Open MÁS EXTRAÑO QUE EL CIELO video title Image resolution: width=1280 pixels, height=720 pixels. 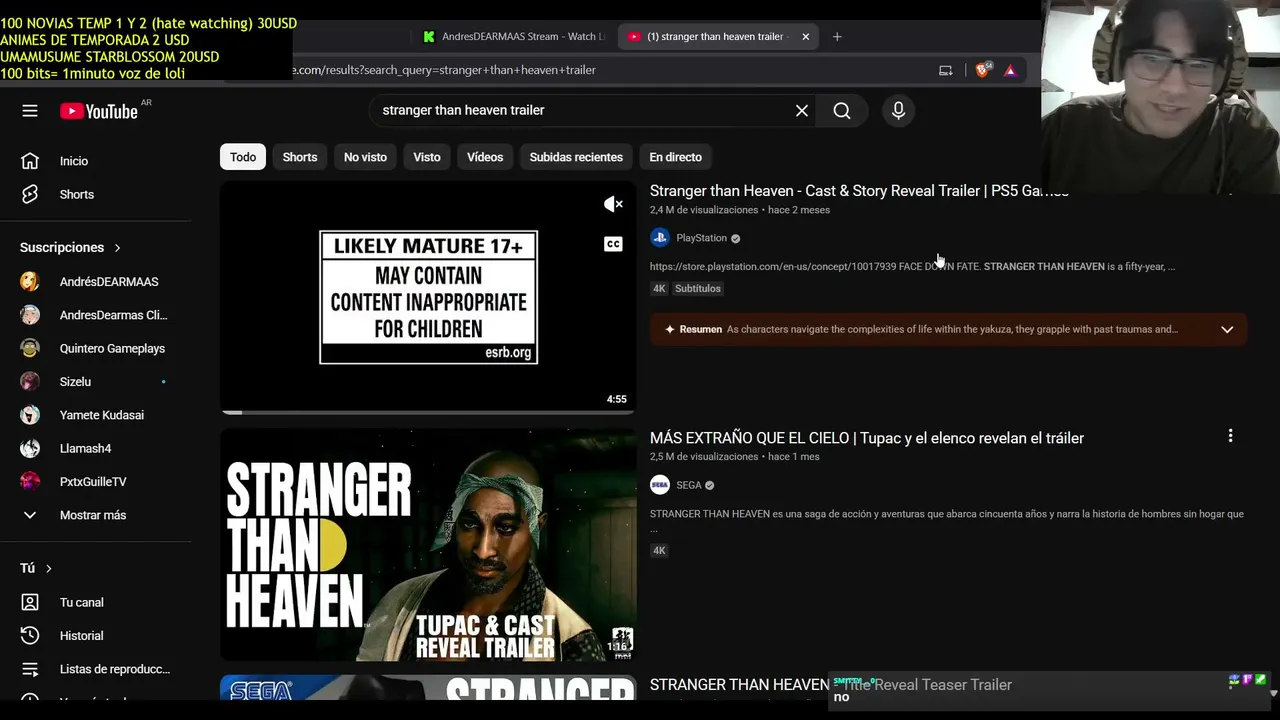[867, 438]
